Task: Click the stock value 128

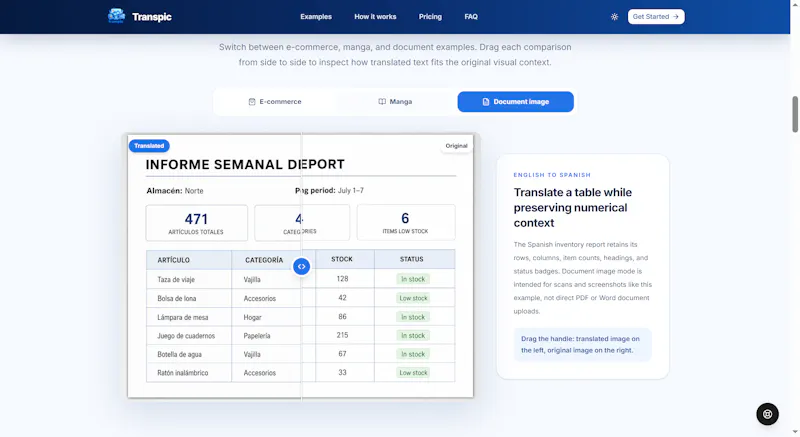Action: (342, 279)
